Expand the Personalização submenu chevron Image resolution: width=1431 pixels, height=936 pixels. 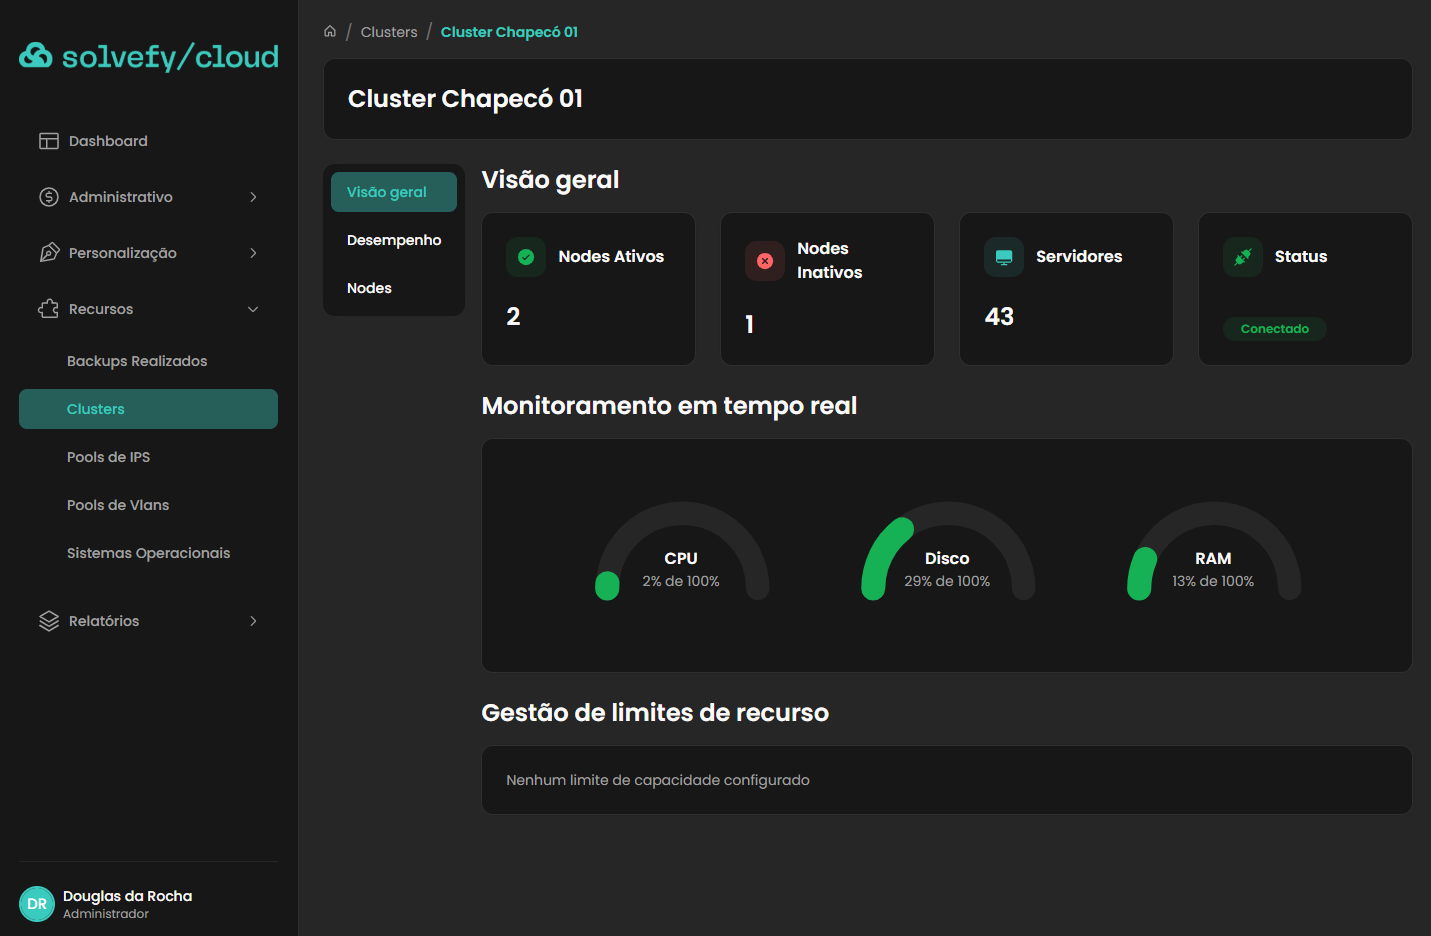point(253,253)
